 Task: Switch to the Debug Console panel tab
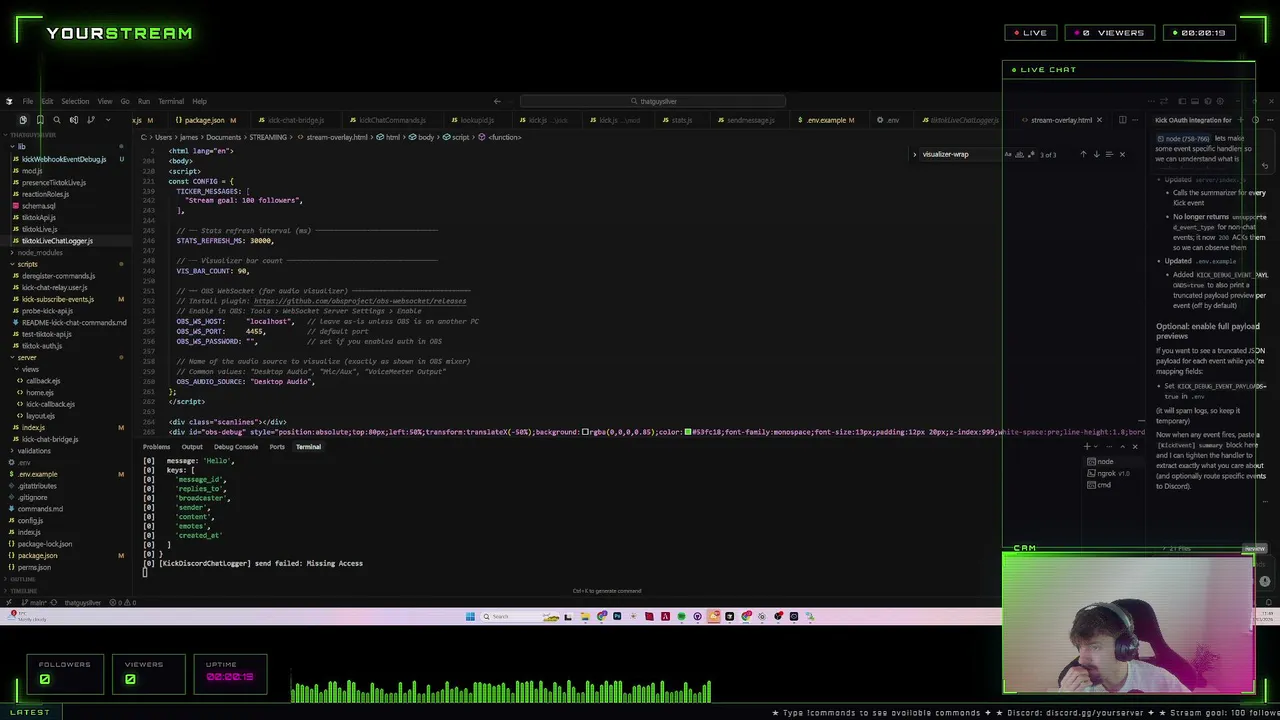[x=236, y=447]
